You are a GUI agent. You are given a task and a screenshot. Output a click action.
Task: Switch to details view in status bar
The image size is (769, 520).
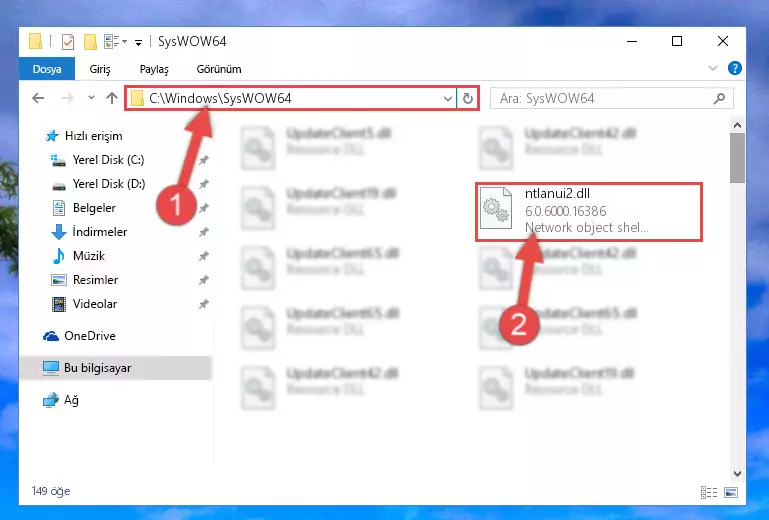point(709,492)
